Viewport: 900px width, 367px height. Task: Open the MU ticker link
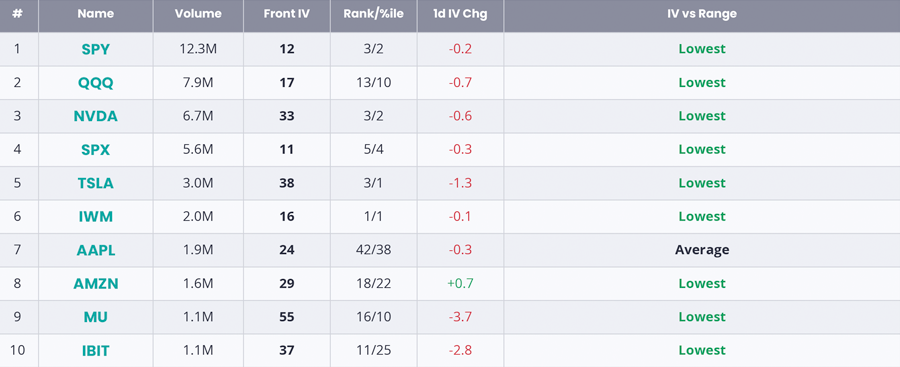95,317
